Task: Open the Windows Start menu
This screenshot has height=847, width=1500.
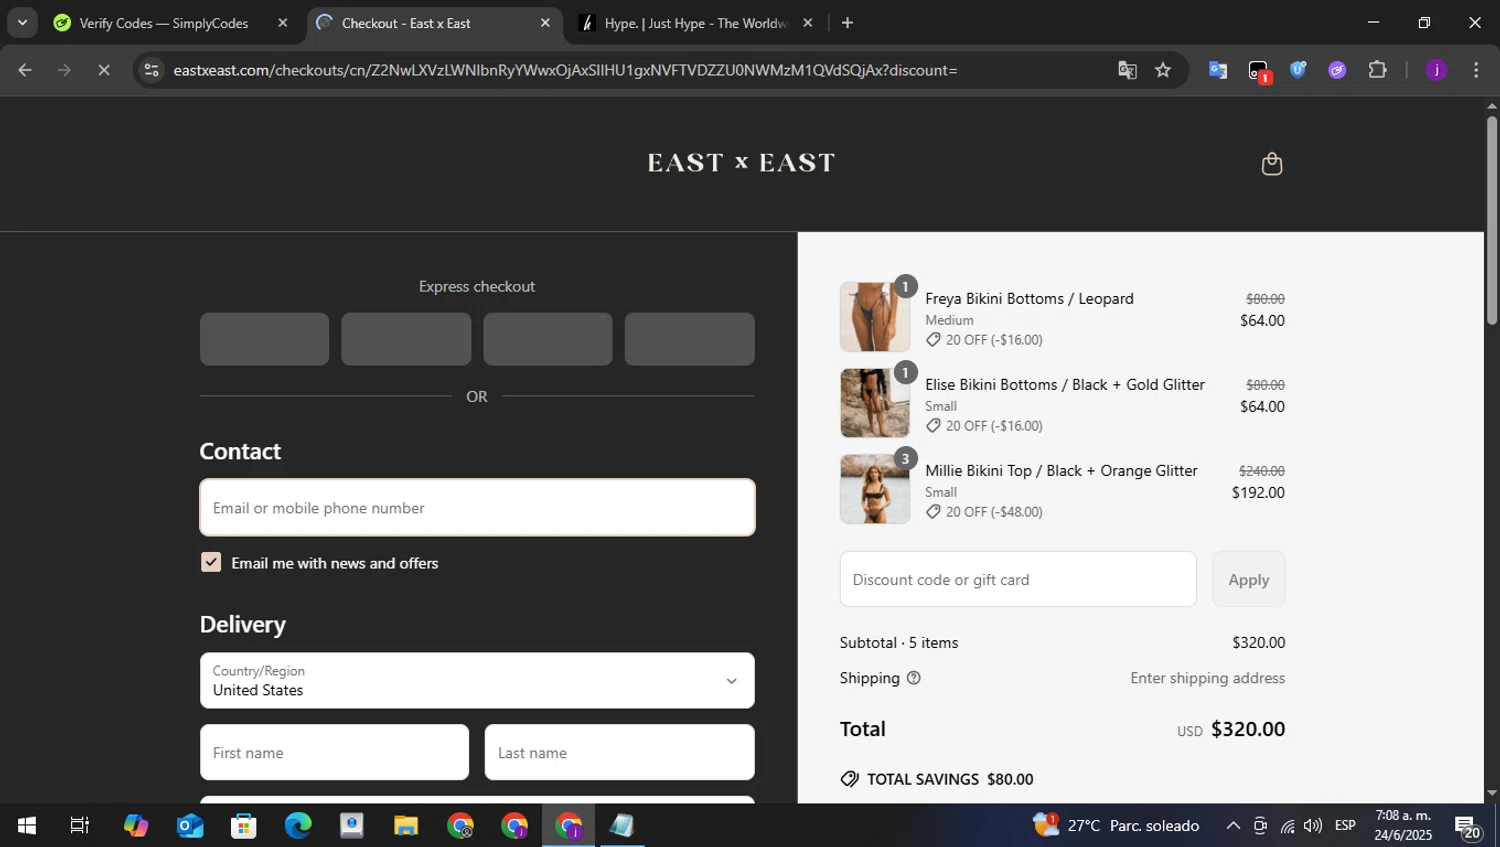Action: click(x=27, y=826)
